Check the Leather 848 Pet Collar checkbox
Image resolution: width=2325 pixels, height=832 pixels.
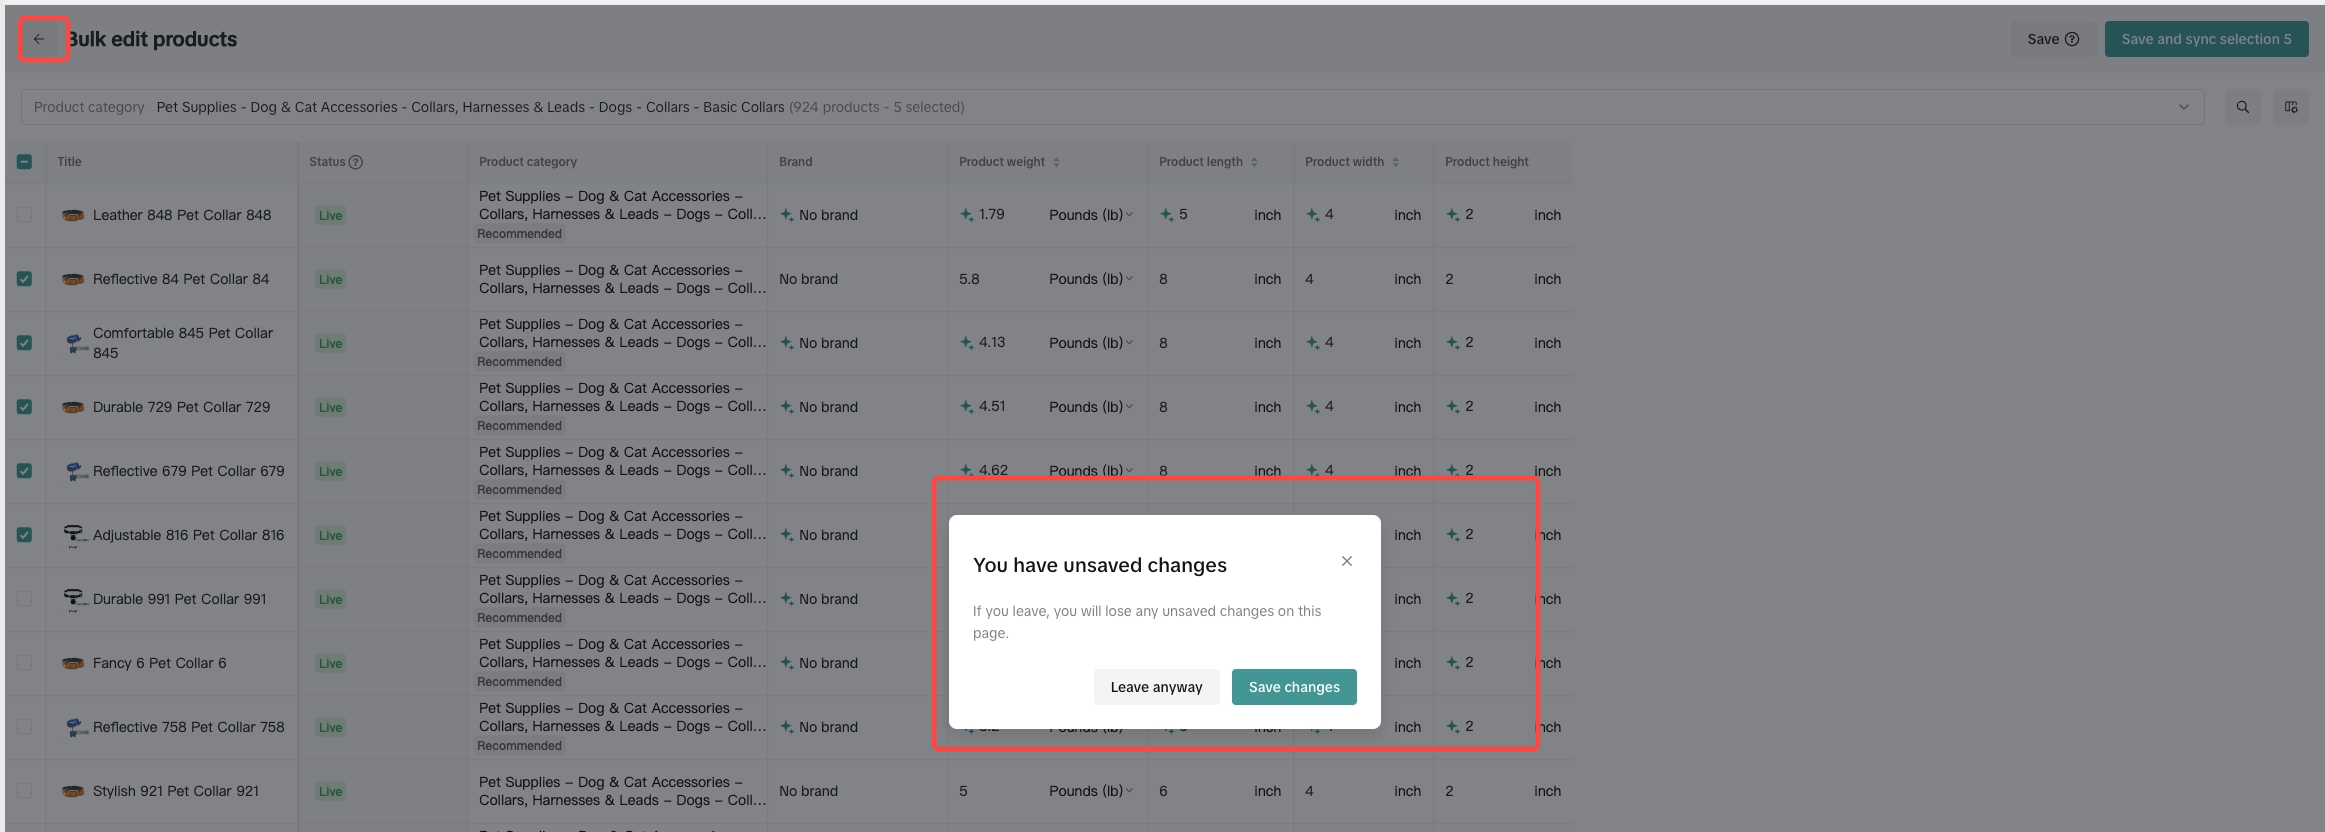[x=24, y=215]
